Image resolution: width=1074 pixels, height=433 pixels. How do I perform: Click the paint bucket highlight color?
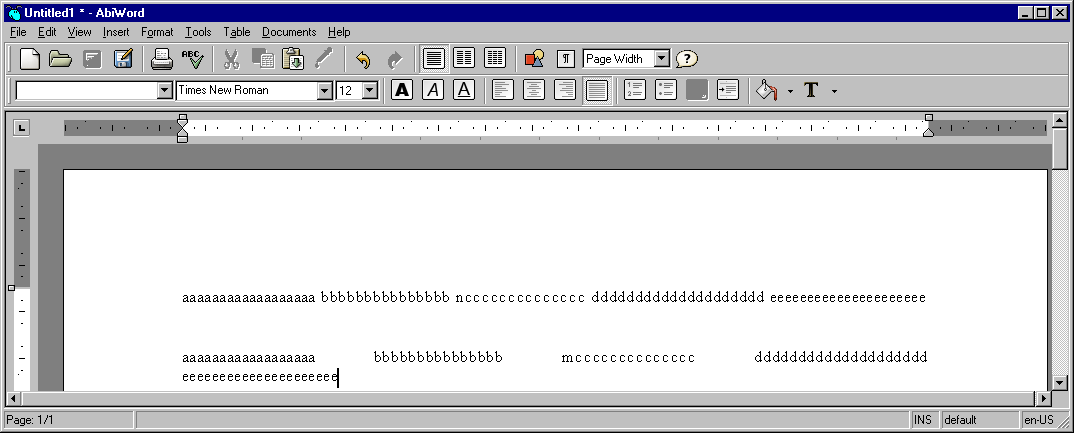pos(766,90)
